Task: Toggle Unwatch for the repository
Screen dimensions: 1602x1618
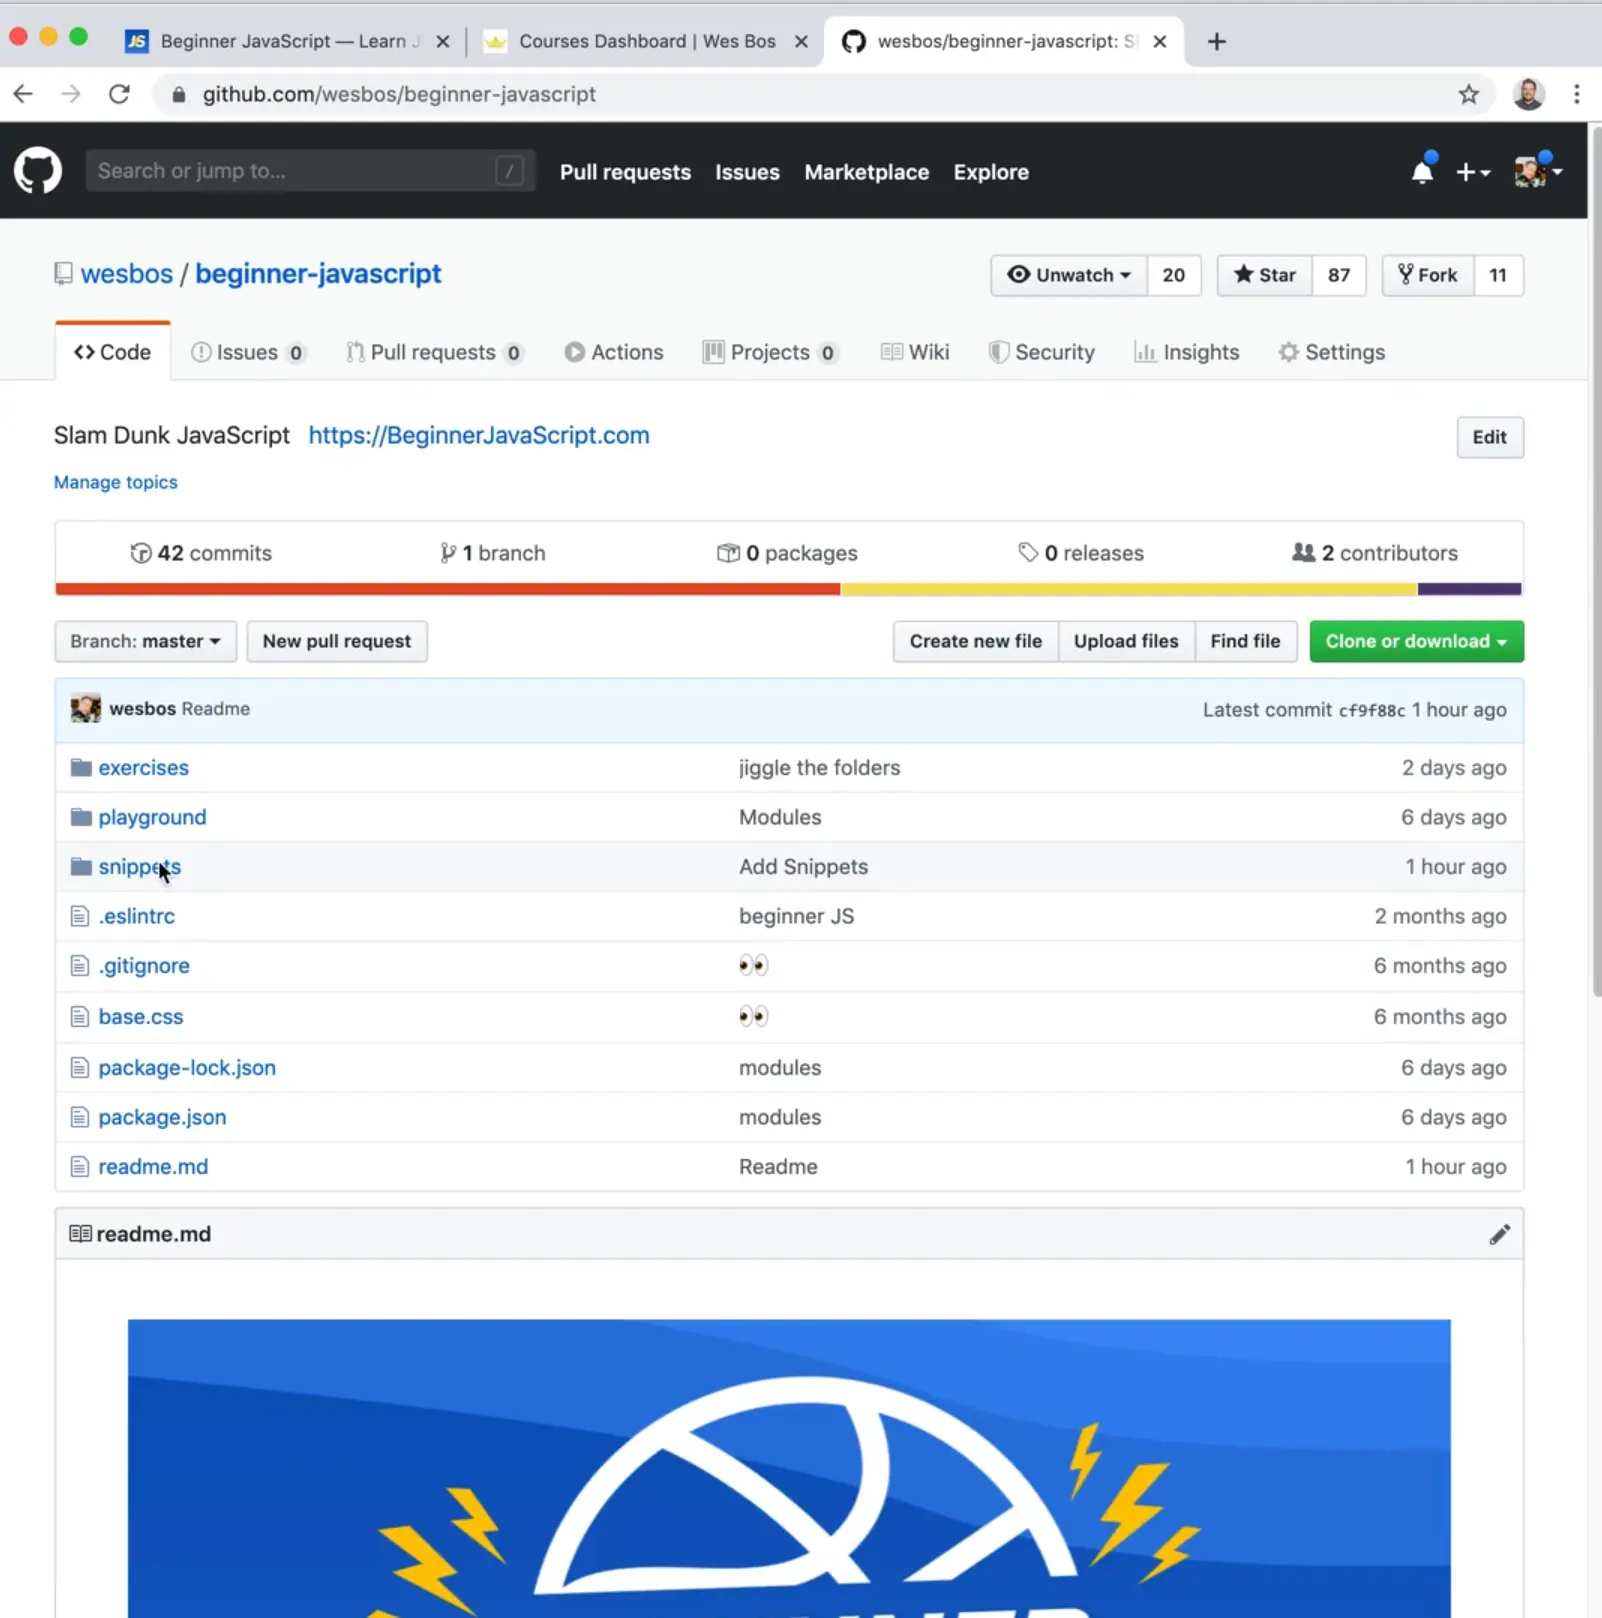Action: (1068, 275)
